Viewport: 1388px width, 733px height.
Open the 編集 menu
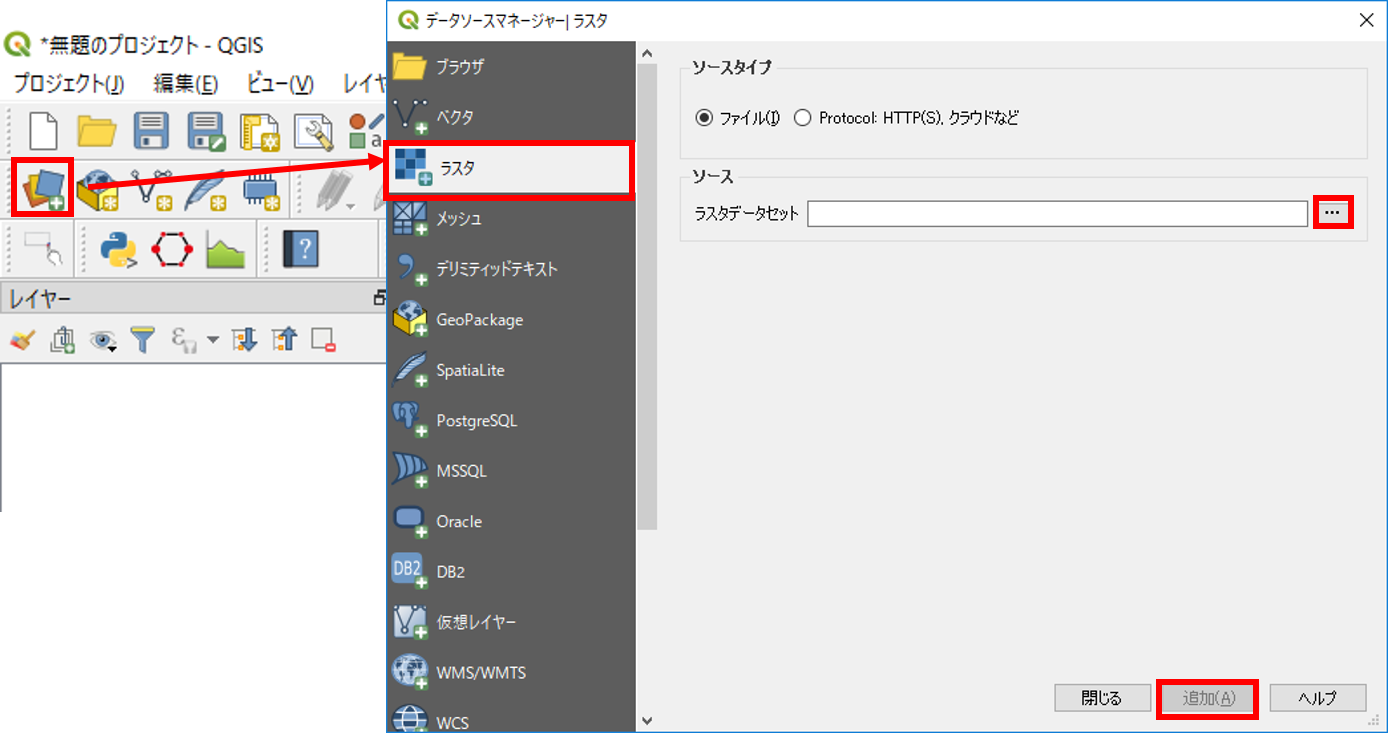click(x=185, y=84)
